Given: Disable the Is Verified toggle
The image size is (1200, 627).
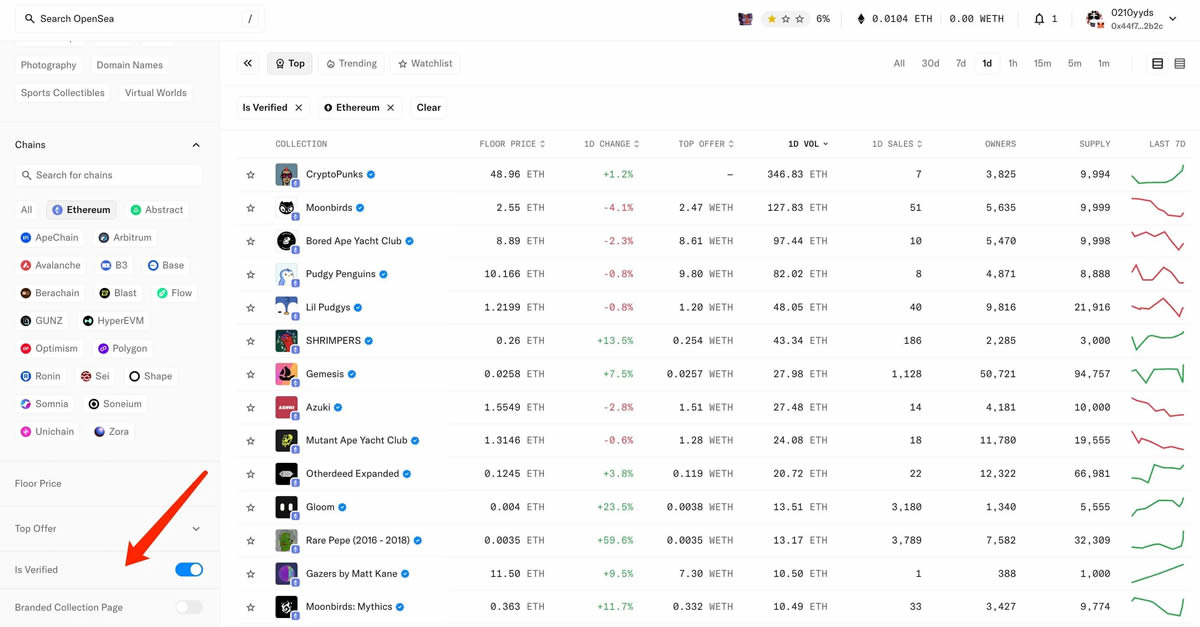Looking at the screenshot, I should coord(189,569).
